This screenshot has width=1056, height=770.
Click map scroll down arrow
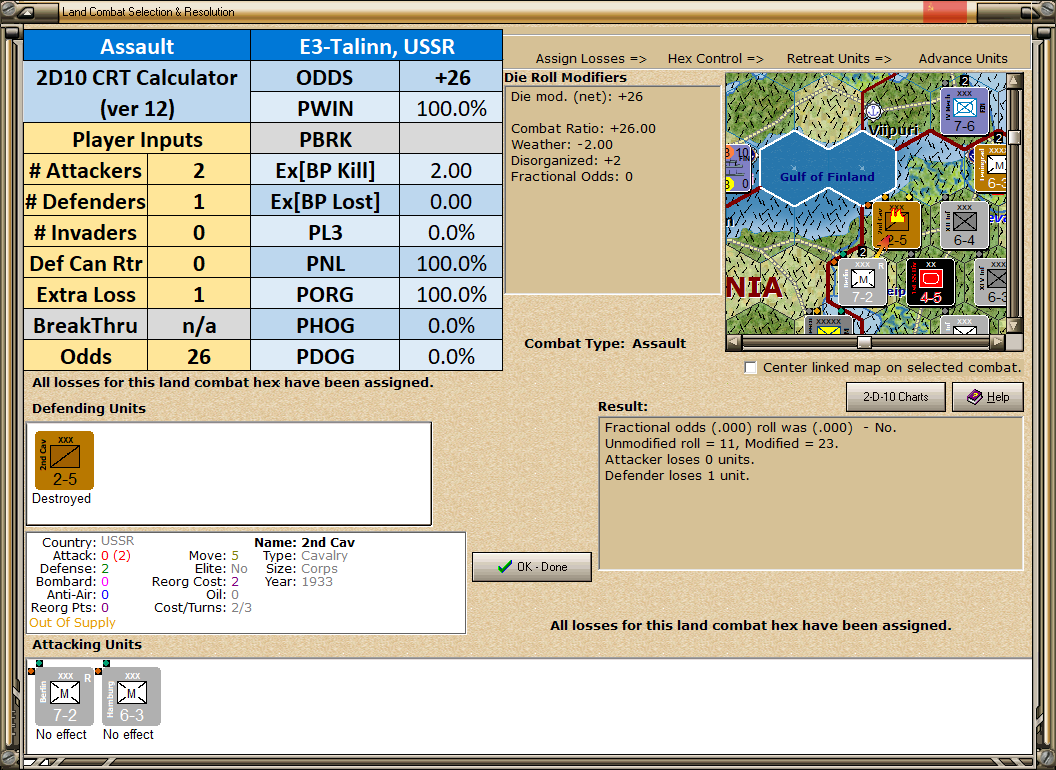click(x=1014, y=325)
